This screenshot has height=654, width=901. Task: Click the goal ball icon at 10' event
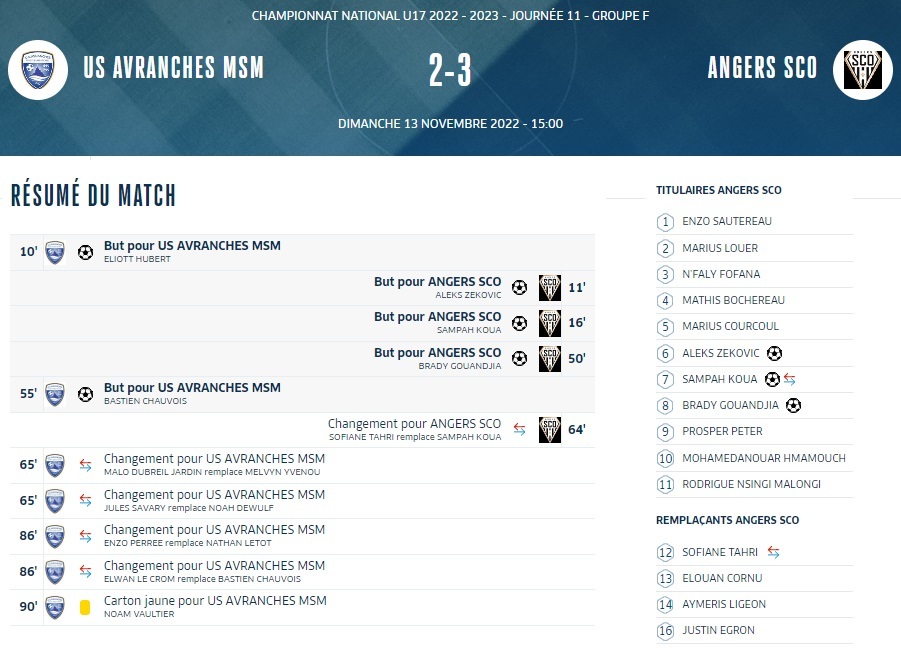tap(86, 252)
